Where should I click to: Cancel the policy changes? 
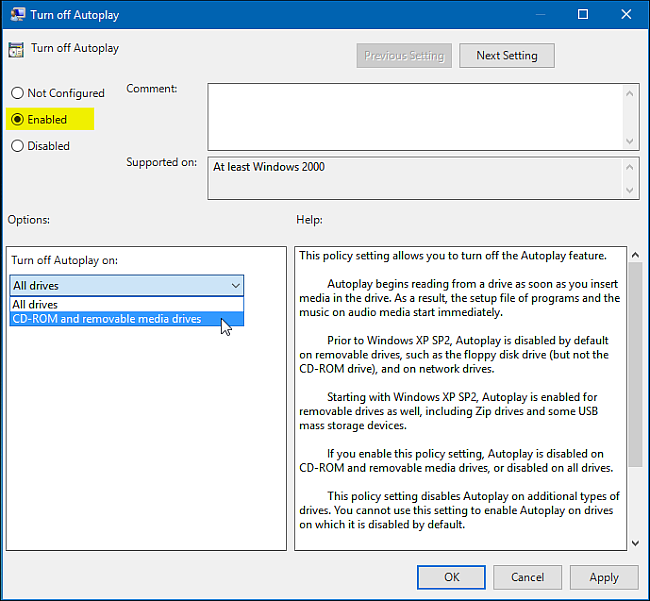(x=527, y=577)
